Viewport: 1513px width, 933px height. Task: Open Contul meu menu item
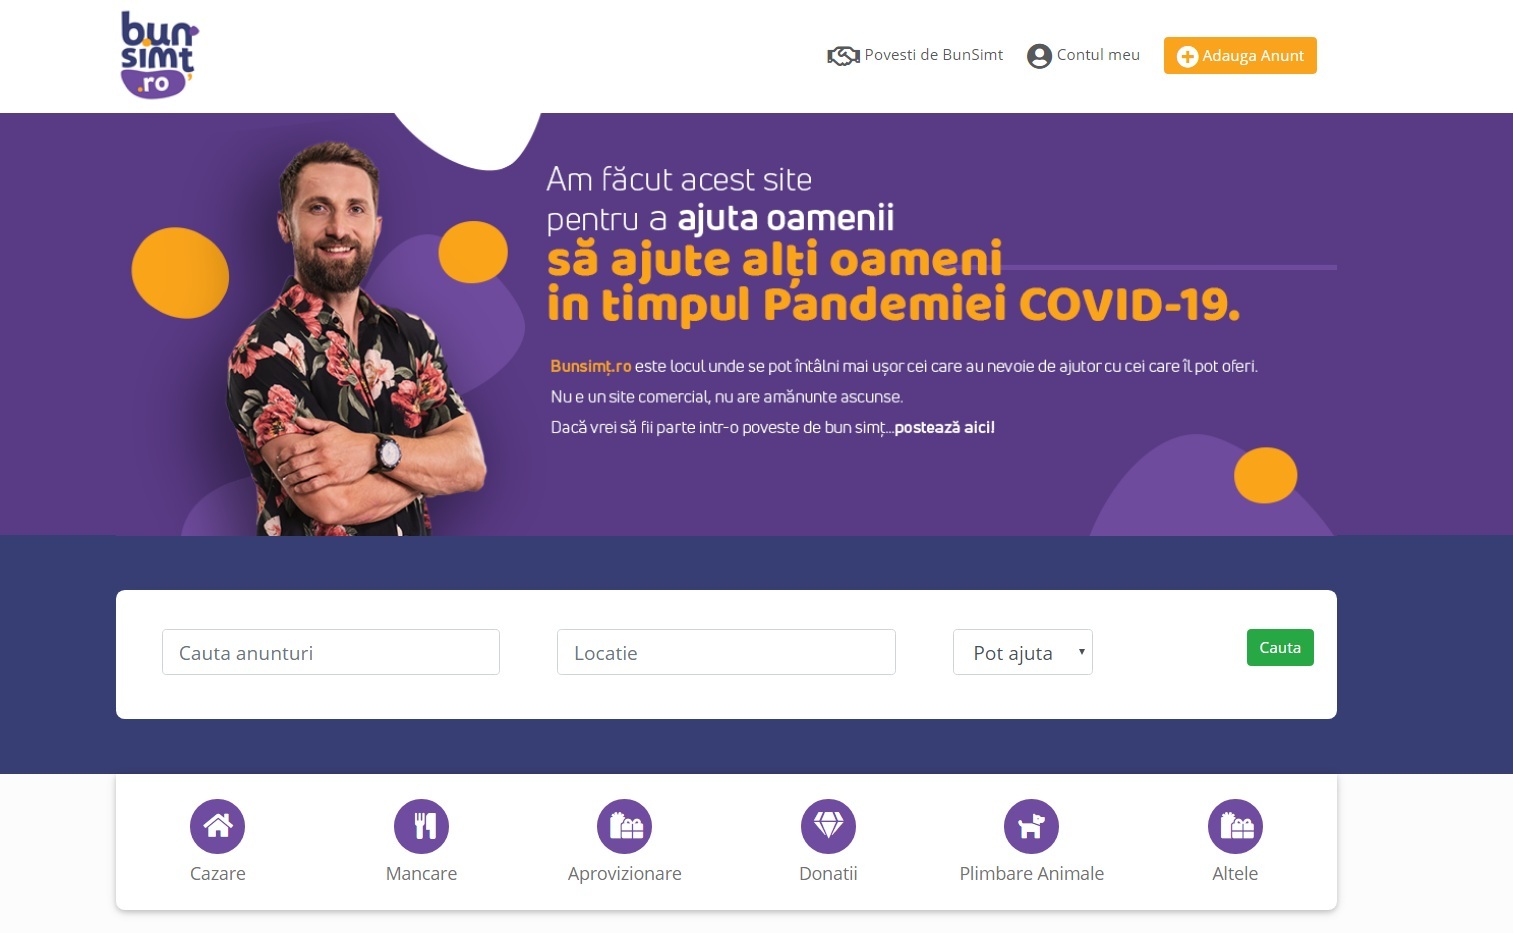1098,55
